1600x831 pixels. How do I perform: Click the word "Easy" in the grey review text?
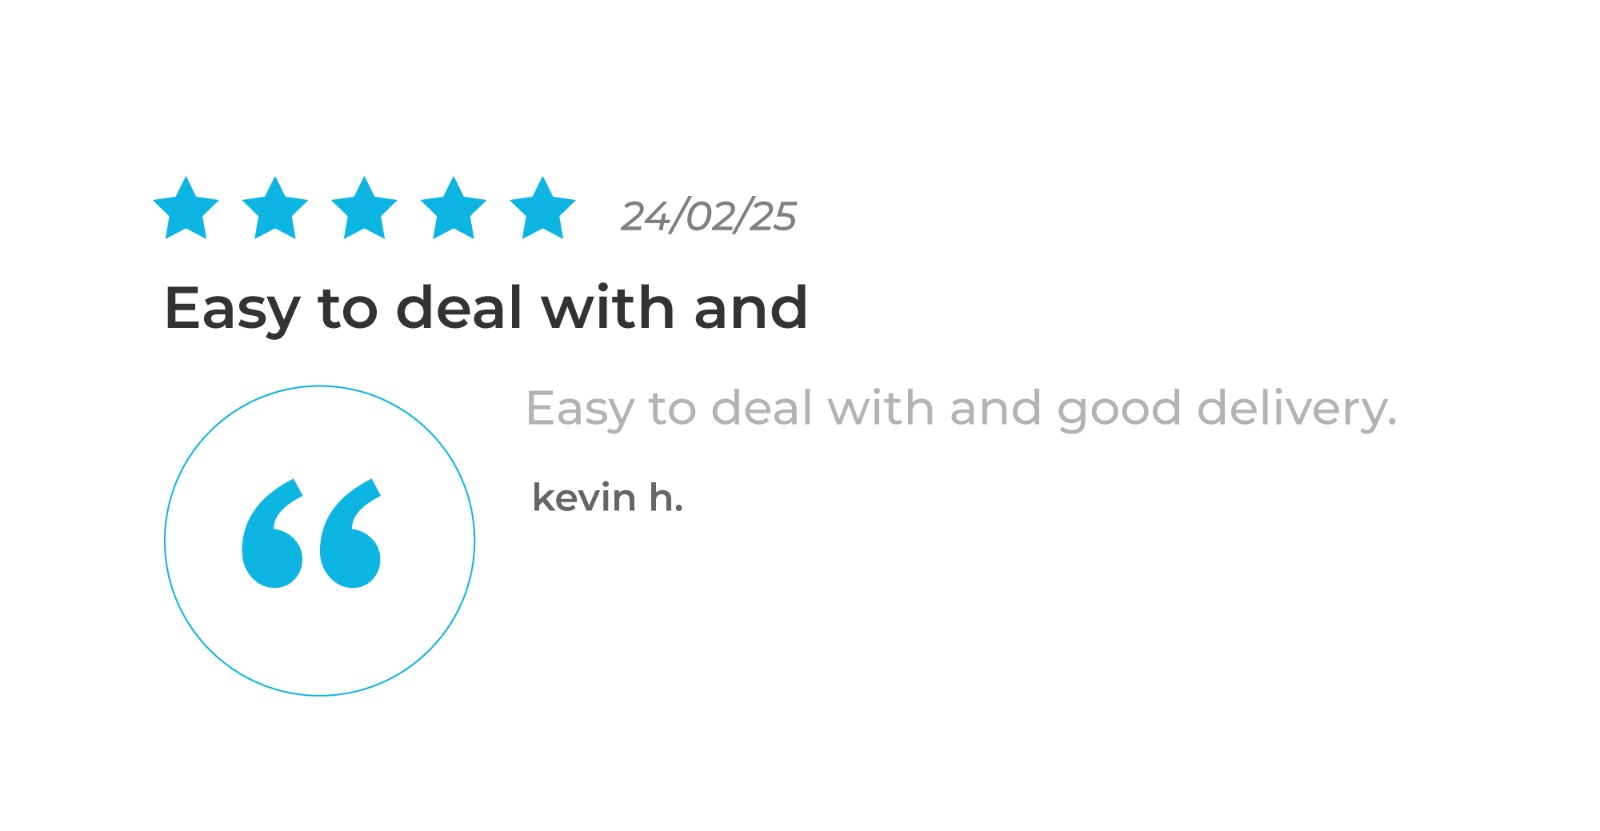tap(579, 410)
